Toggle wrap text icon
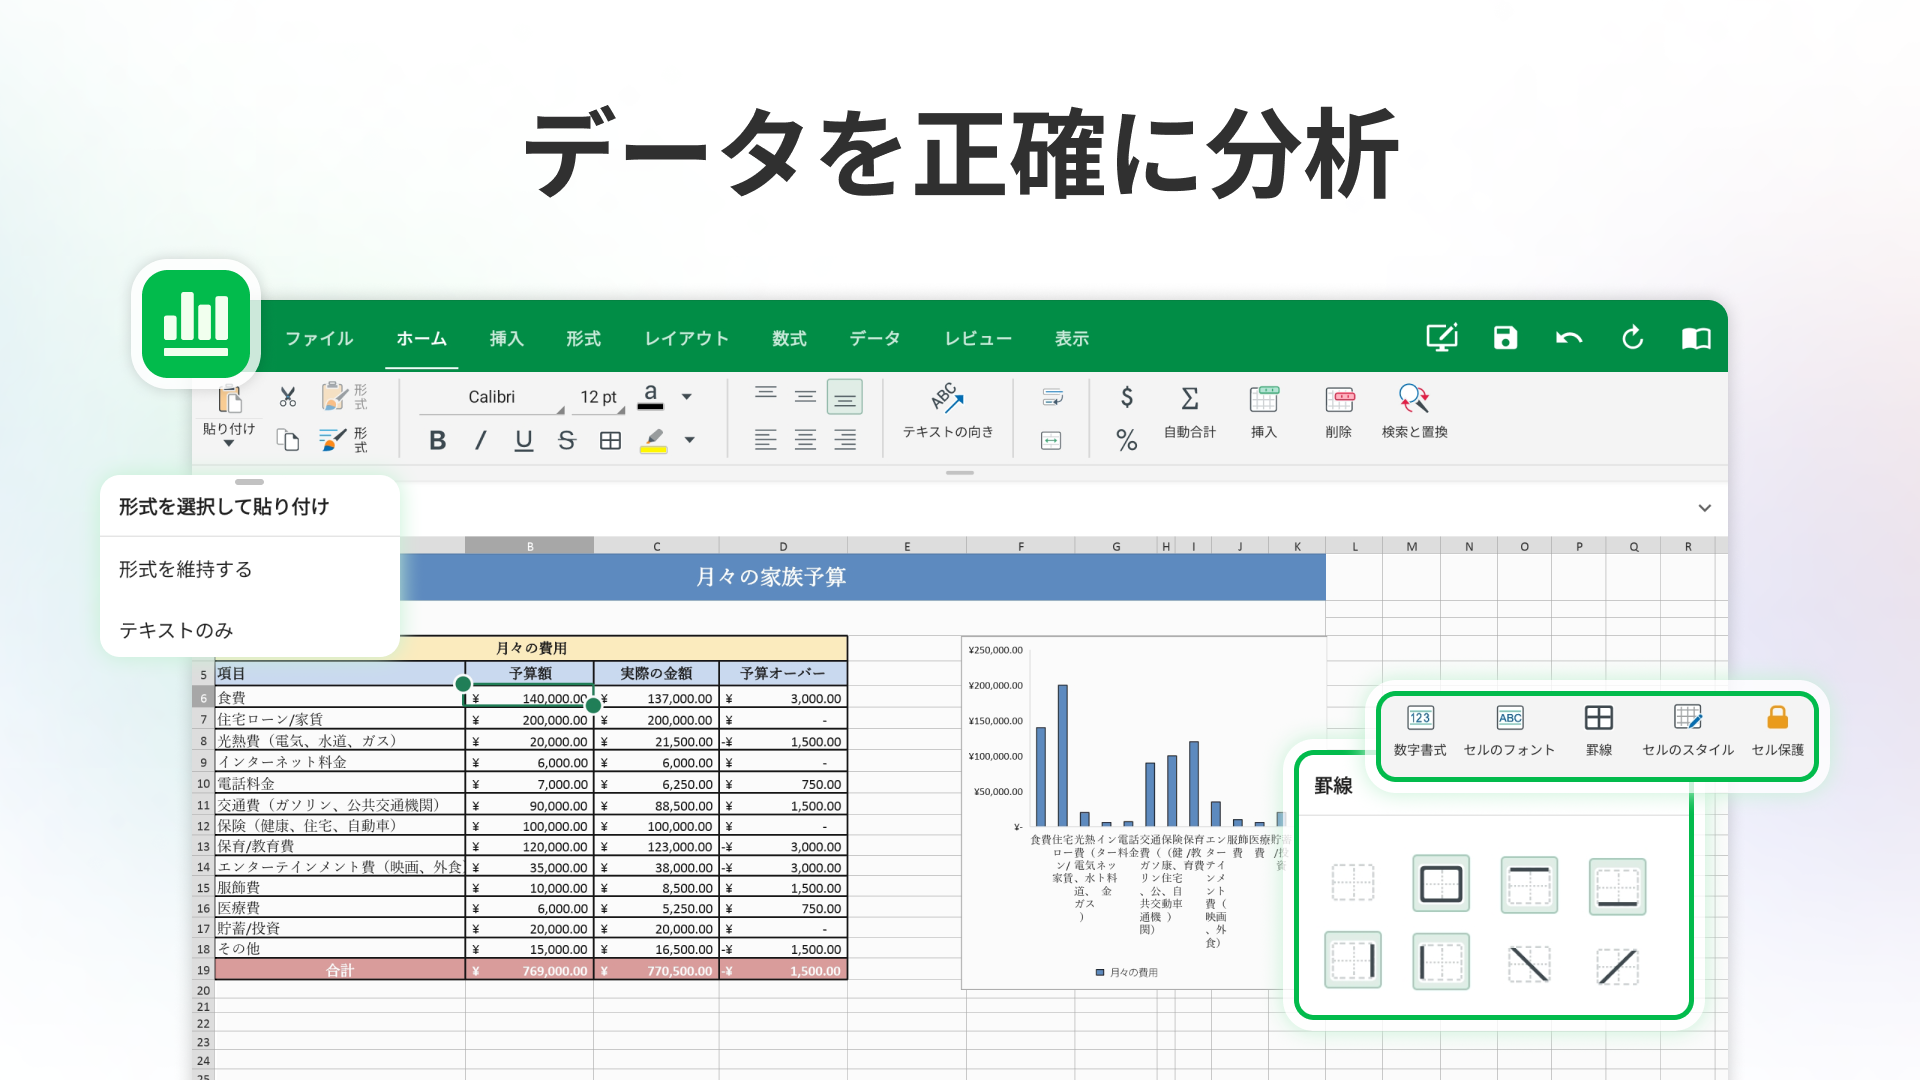This screenshot has width=1920, height=1080. 1052,398
